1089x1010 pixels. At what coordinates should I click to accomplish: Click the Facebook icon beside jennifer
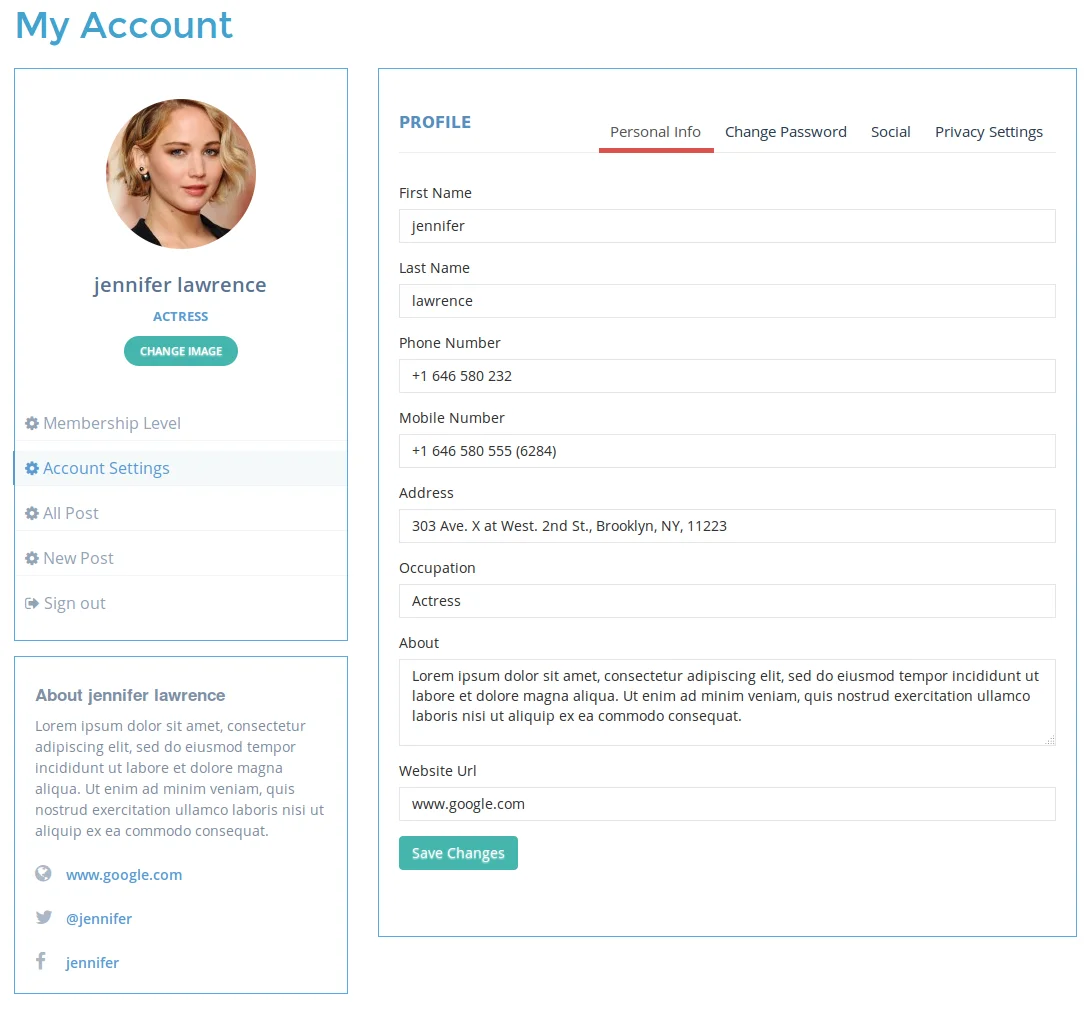[x=43, y=961]
